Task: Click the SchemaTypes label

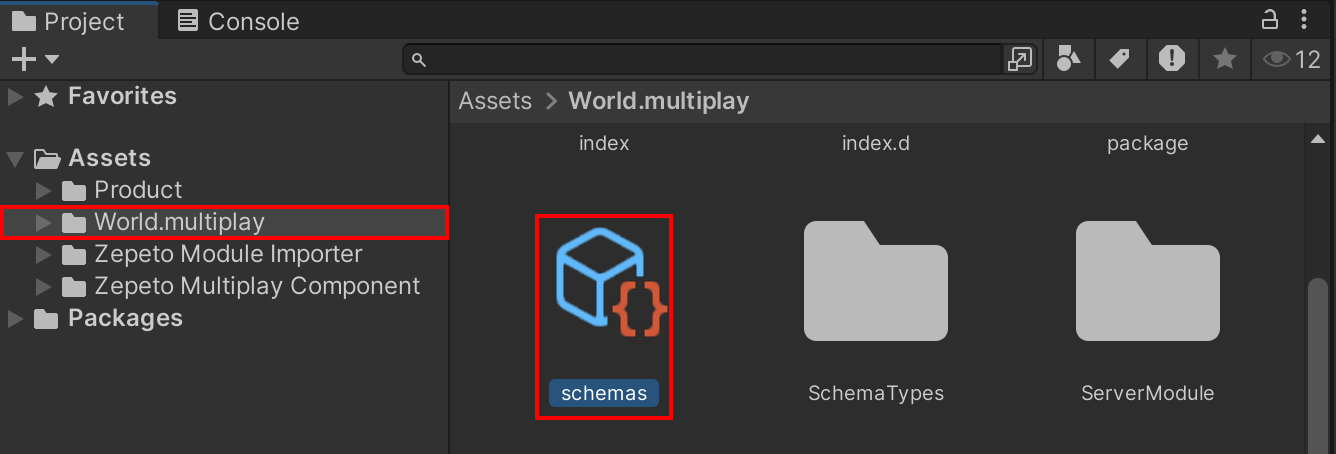Action: [x=876, y=393]
